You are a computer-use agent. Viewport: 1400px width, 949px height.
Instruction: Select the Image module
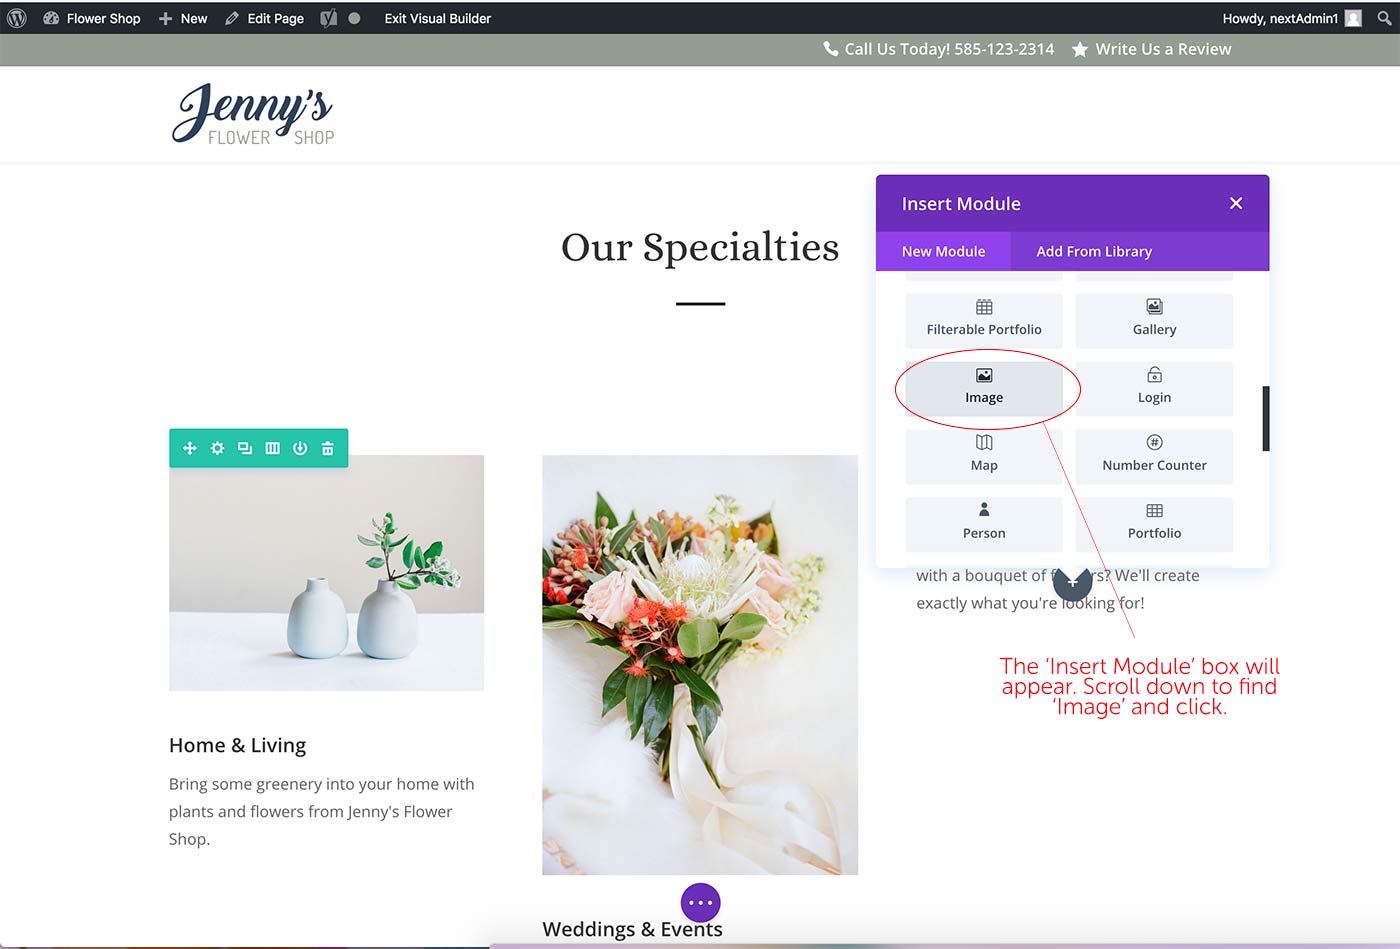click(984, 387)
